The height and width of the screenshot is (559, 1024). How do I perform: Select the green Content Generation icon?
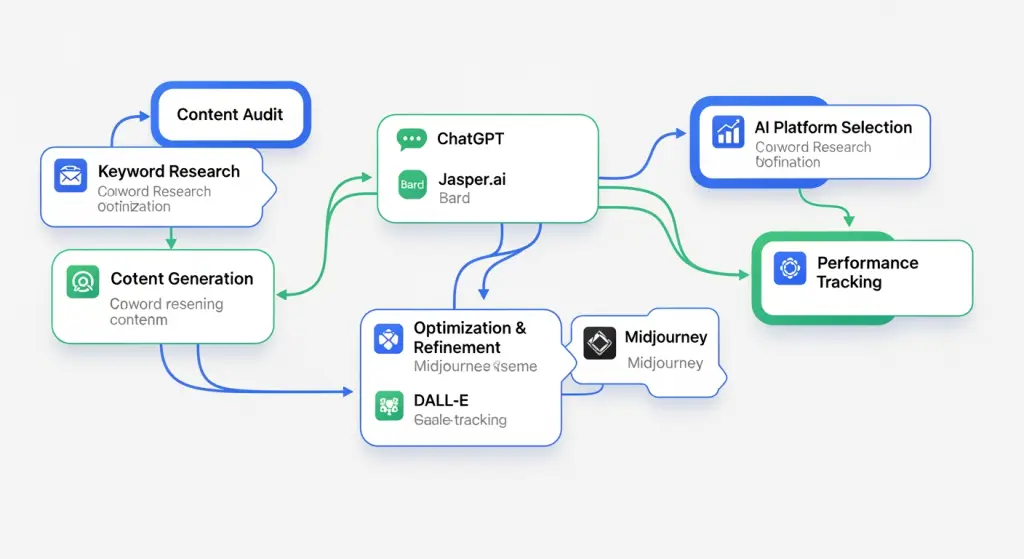tap(83, 281)
